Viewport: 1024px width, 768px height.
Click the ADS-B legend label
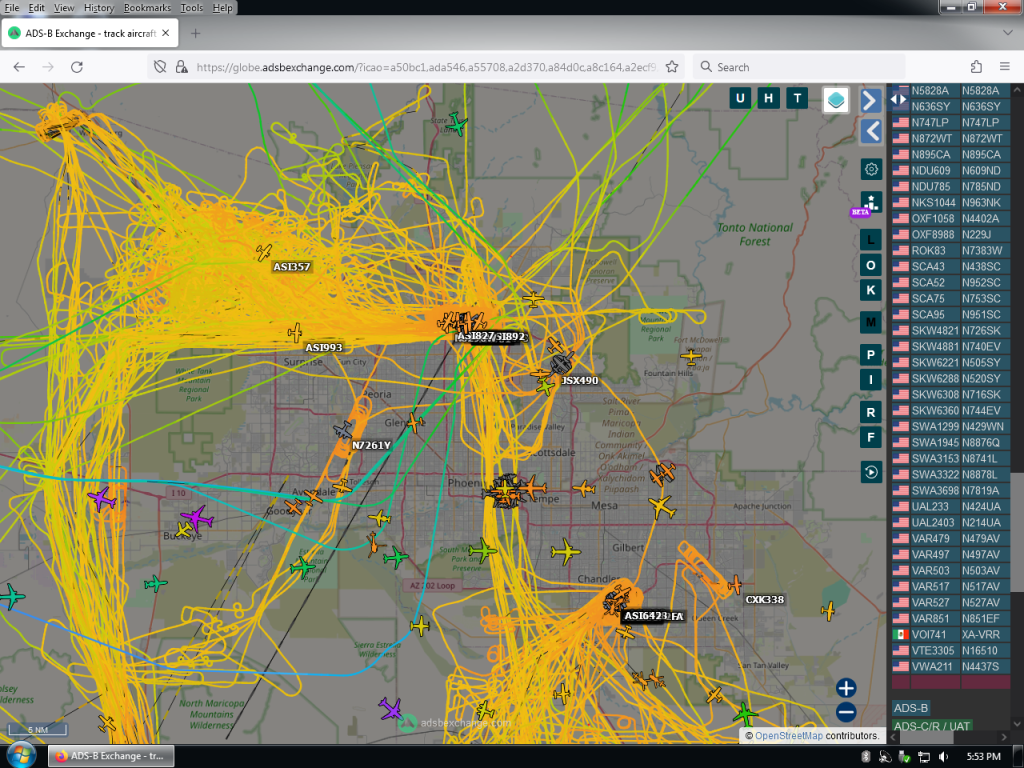point(910,708)
